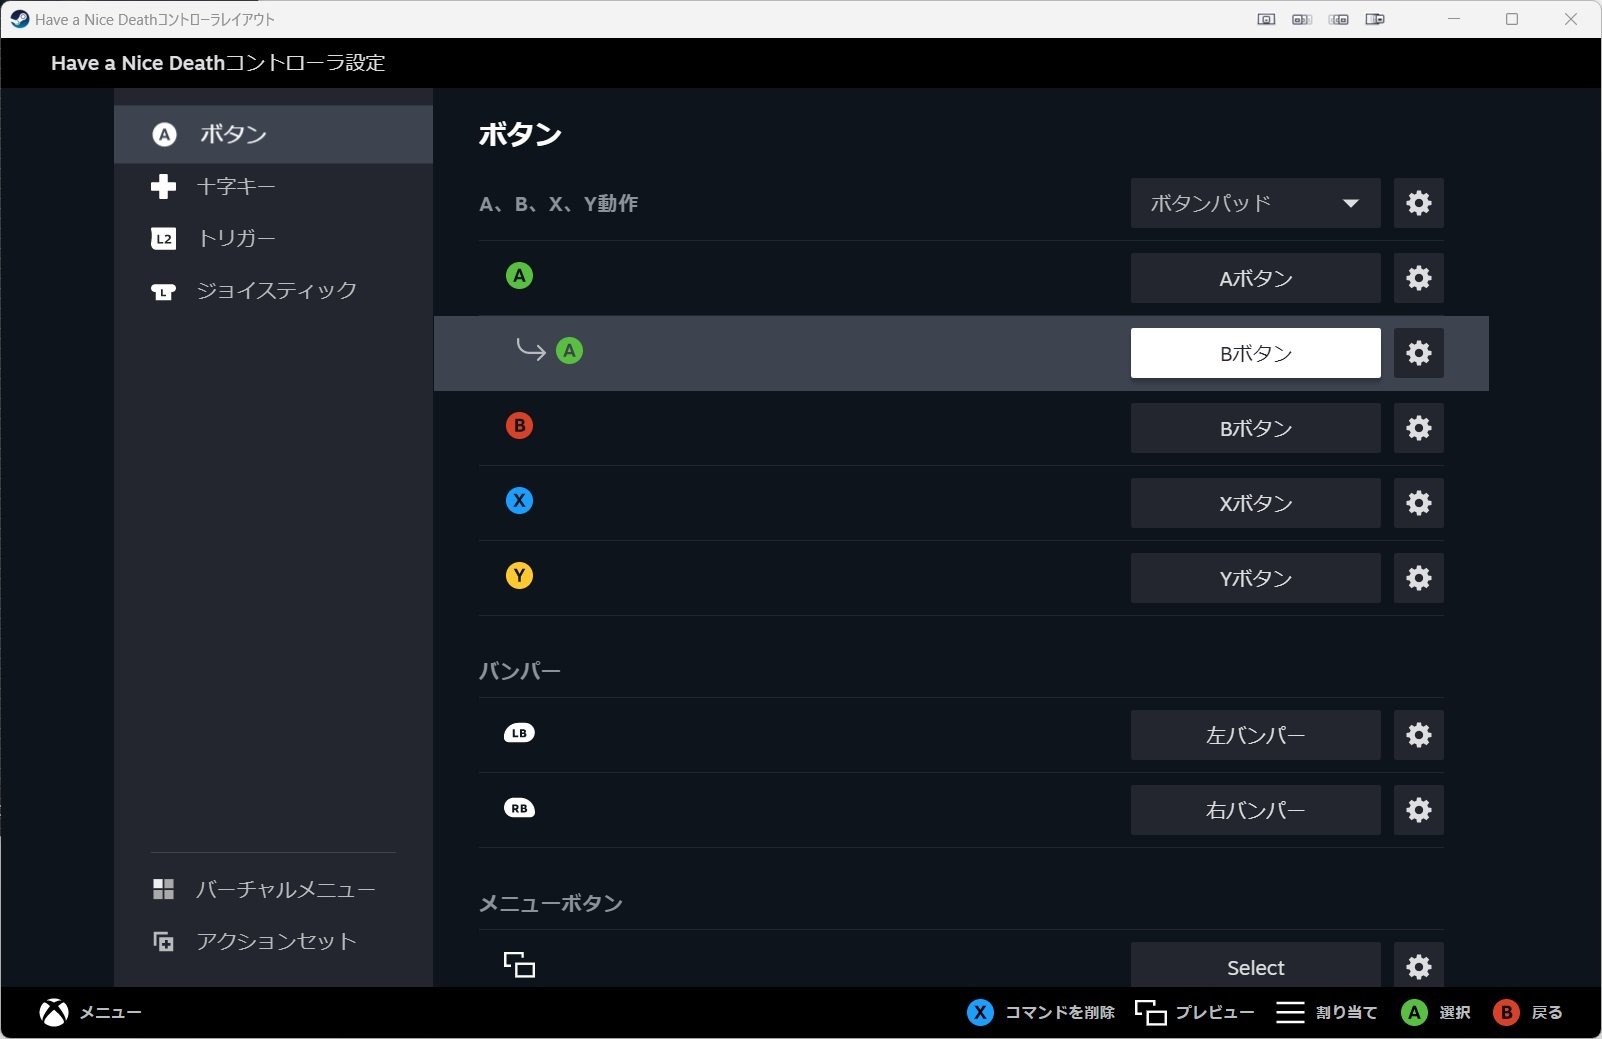Viewport: 1602px width, 1039px height.
Task: Click second controller layout icon in title bar
Action: 1302,19
